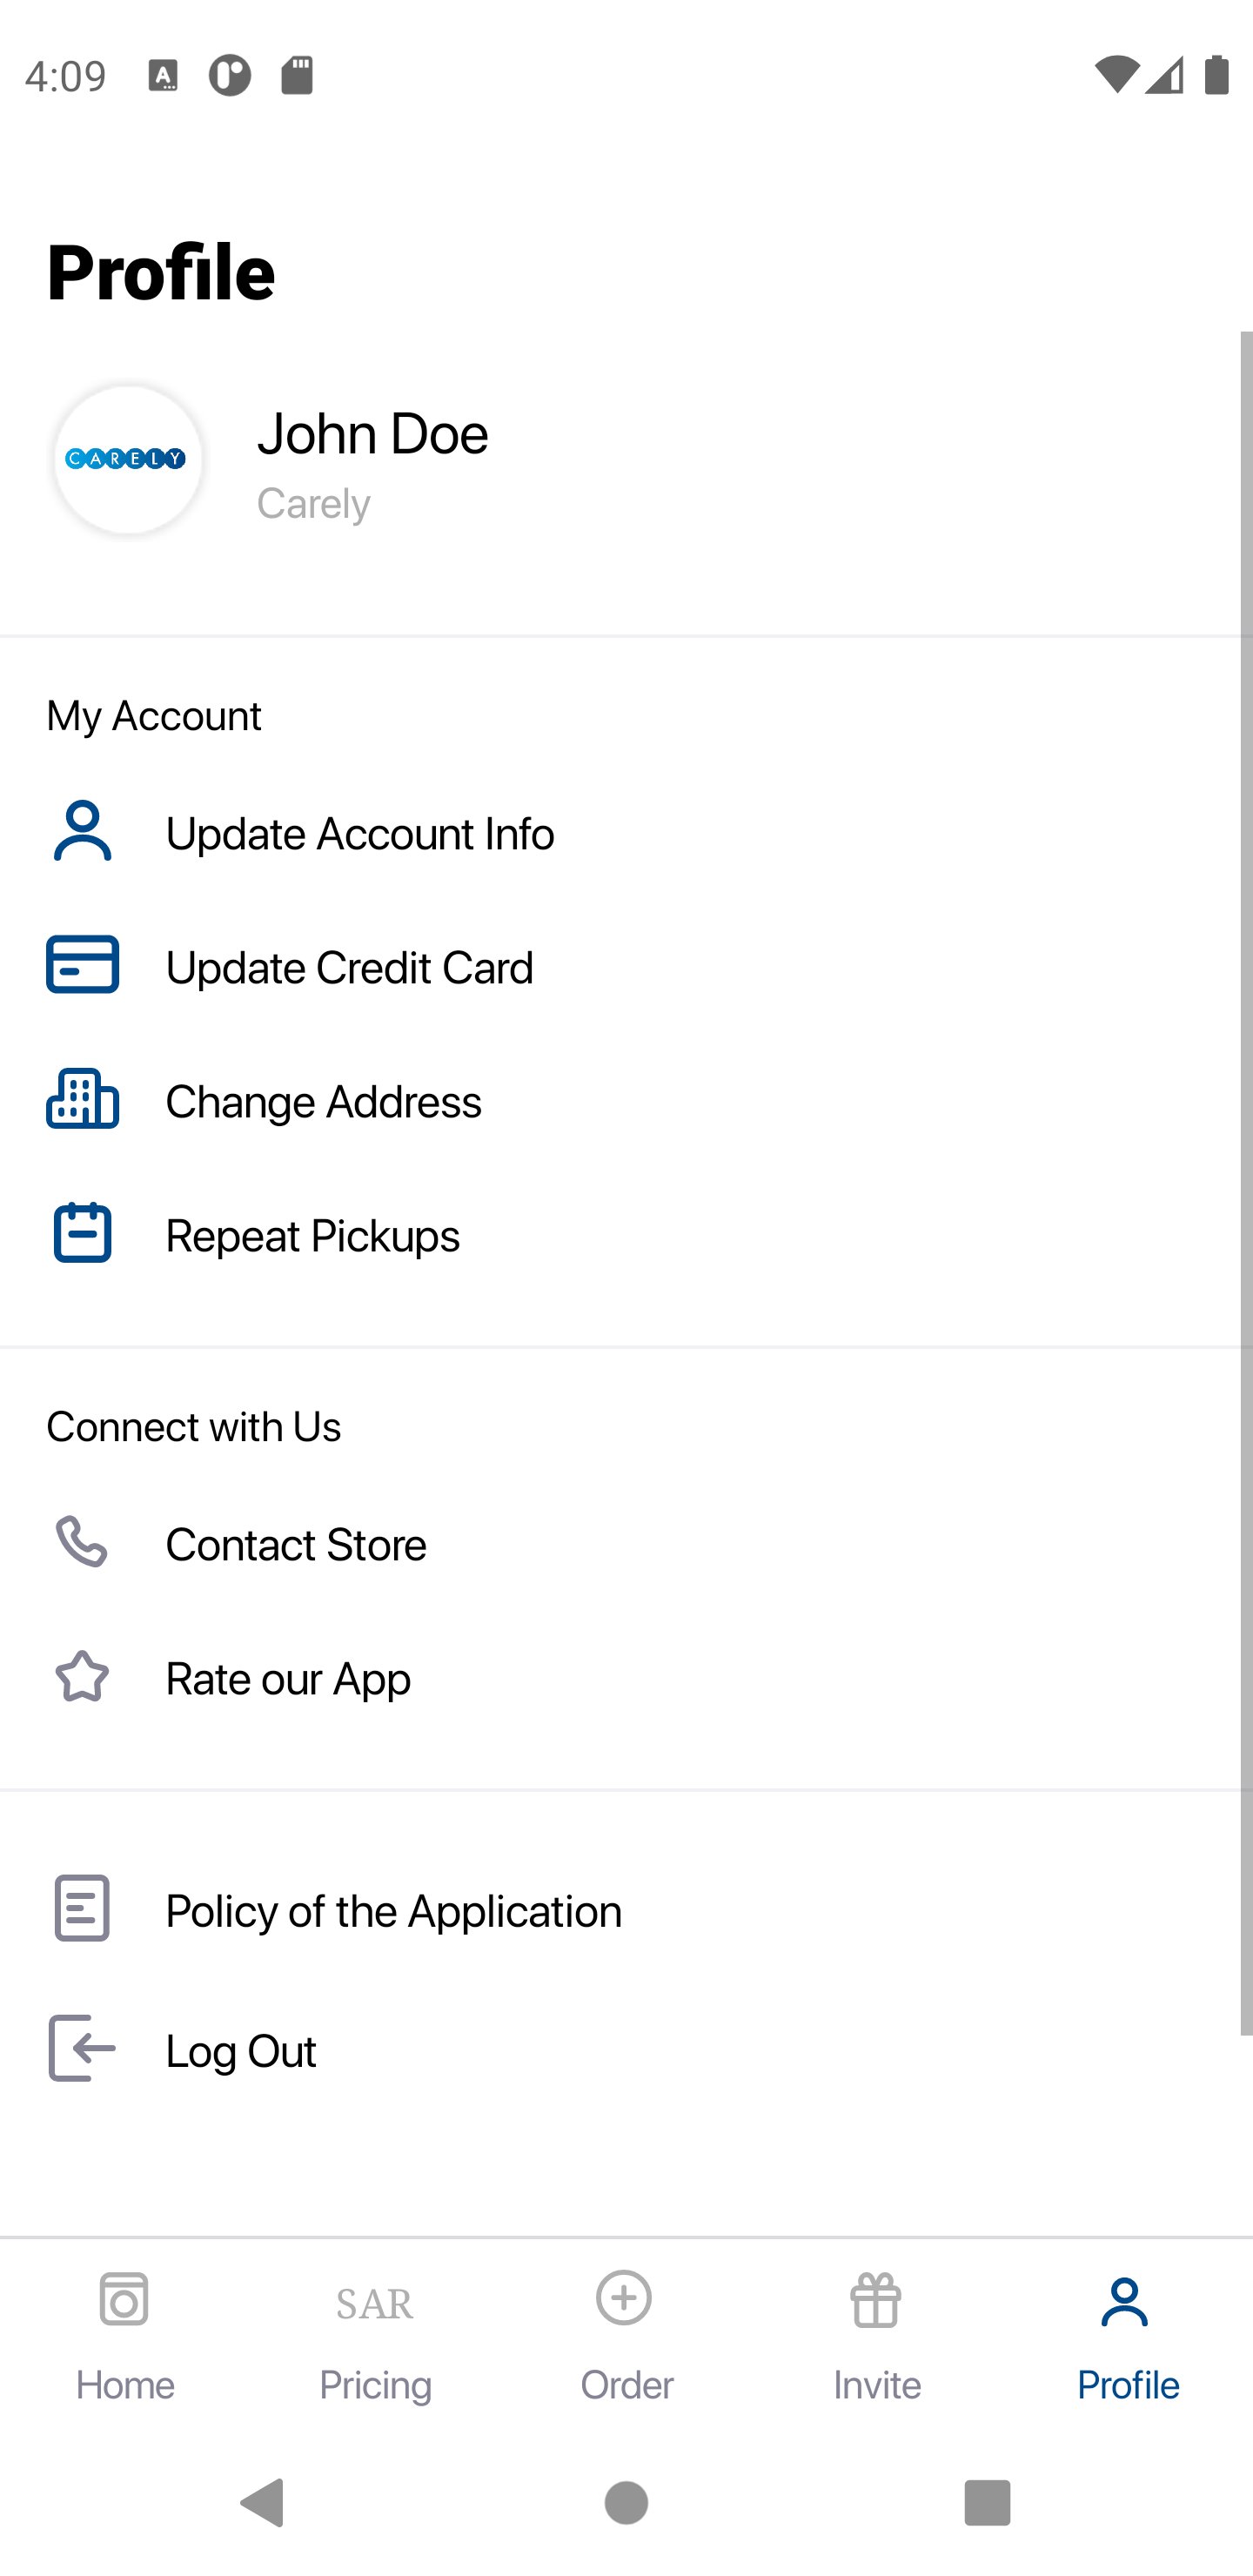Tap the Carely profile avatar
1253x2576 pixels.
(127, 459)
